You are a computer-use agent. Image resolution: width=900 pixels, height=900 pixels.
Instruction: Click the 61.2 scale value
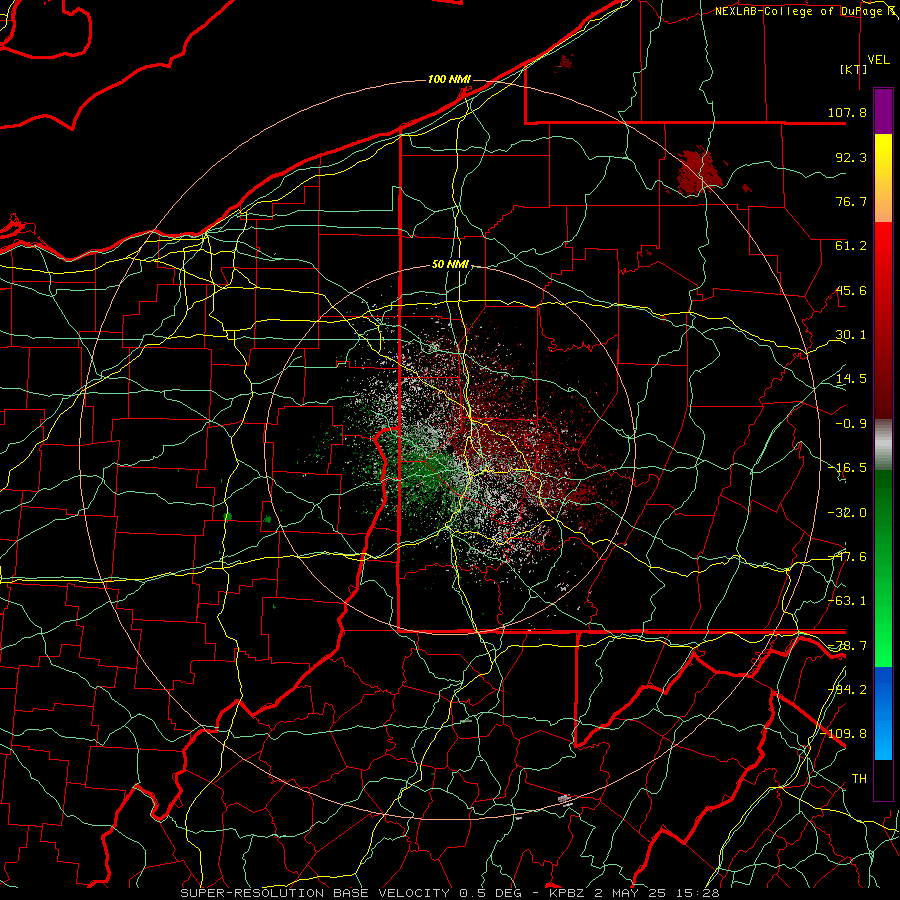click(x=851, y=246)
